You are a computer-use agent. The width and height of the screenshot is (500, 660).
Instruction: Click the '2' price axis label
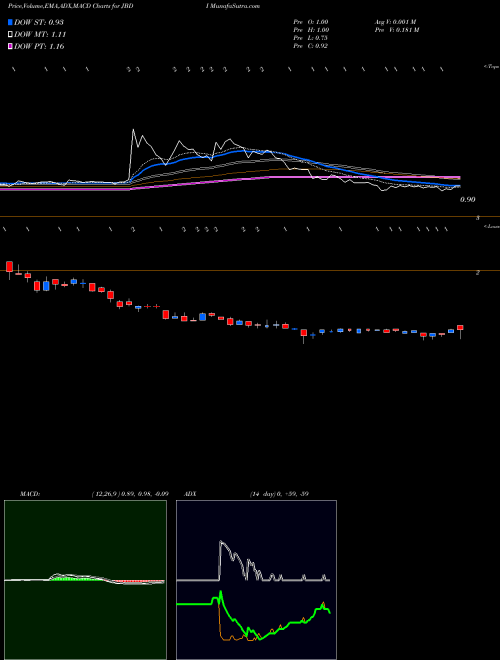click(x=478, y=273)
